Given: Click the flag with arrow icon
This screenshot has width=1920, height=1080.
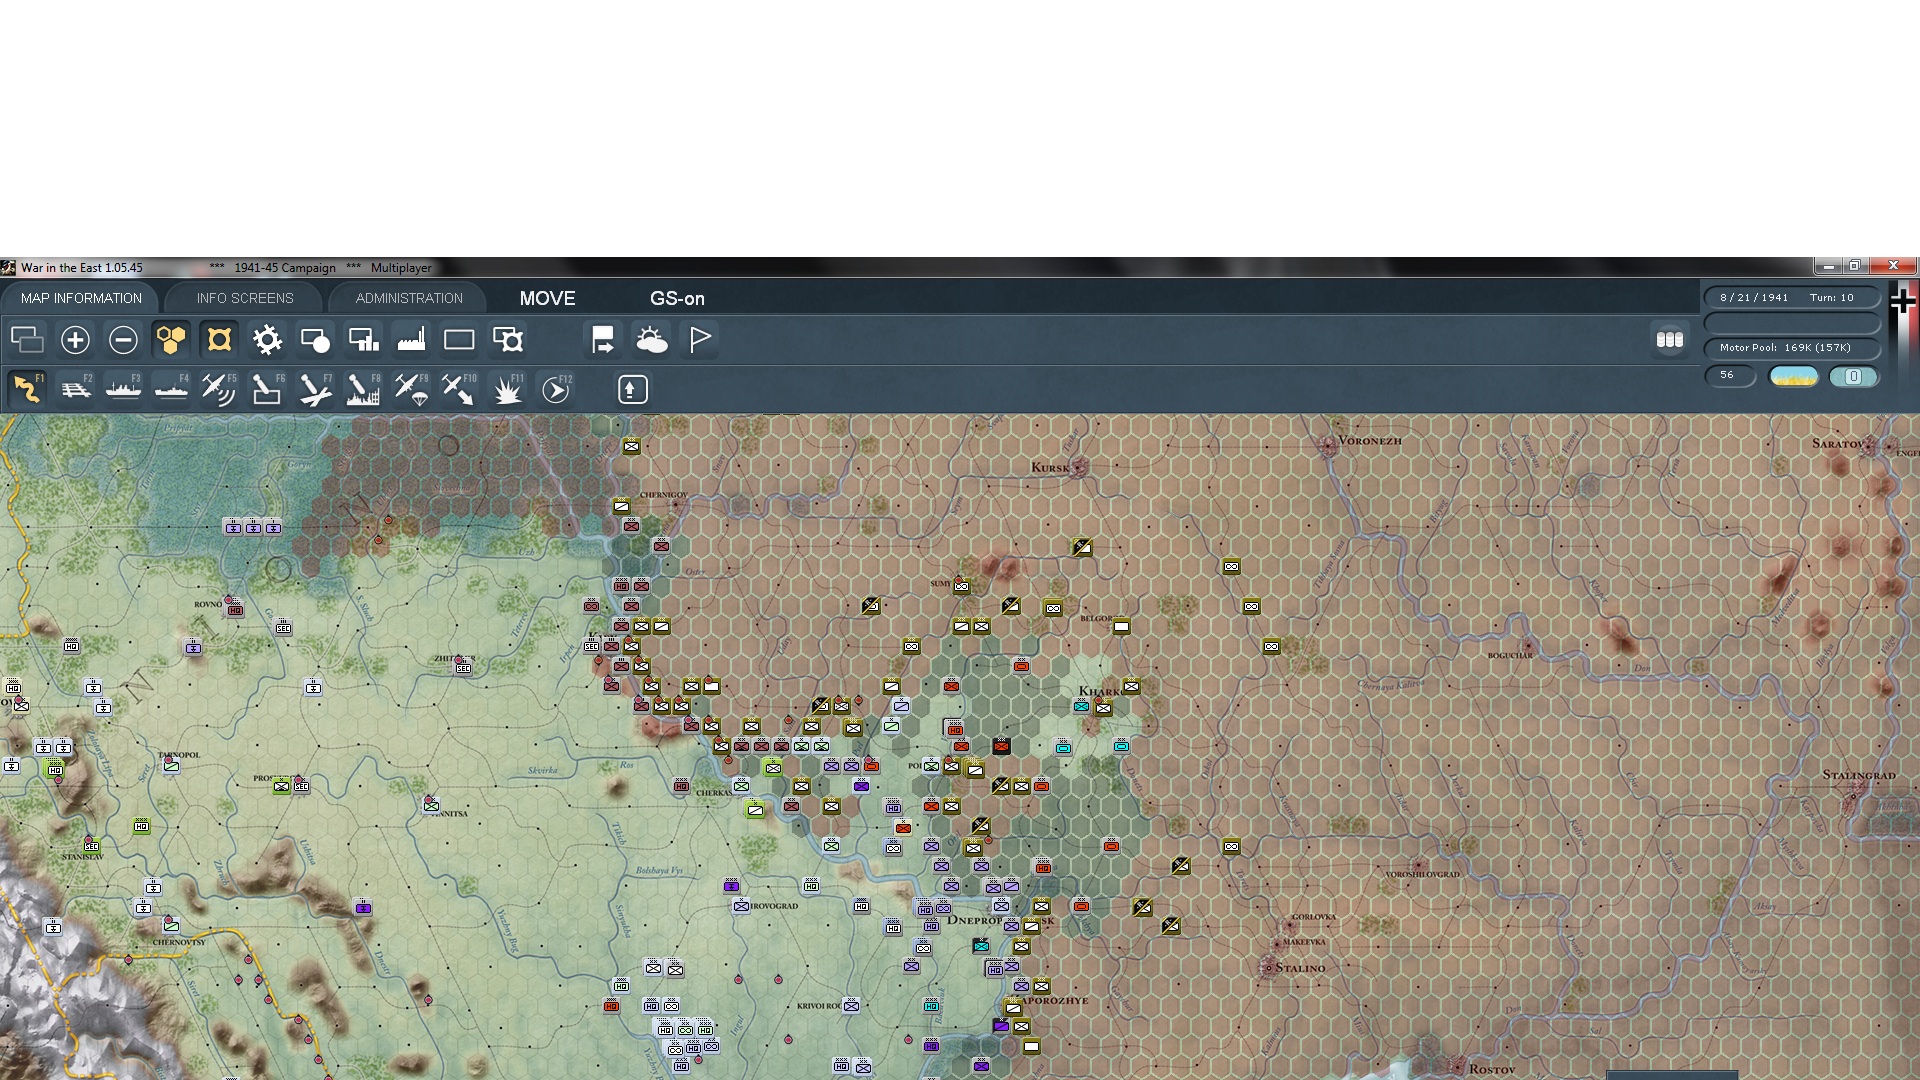Looking at the screenshot, I should click(603, 340).
